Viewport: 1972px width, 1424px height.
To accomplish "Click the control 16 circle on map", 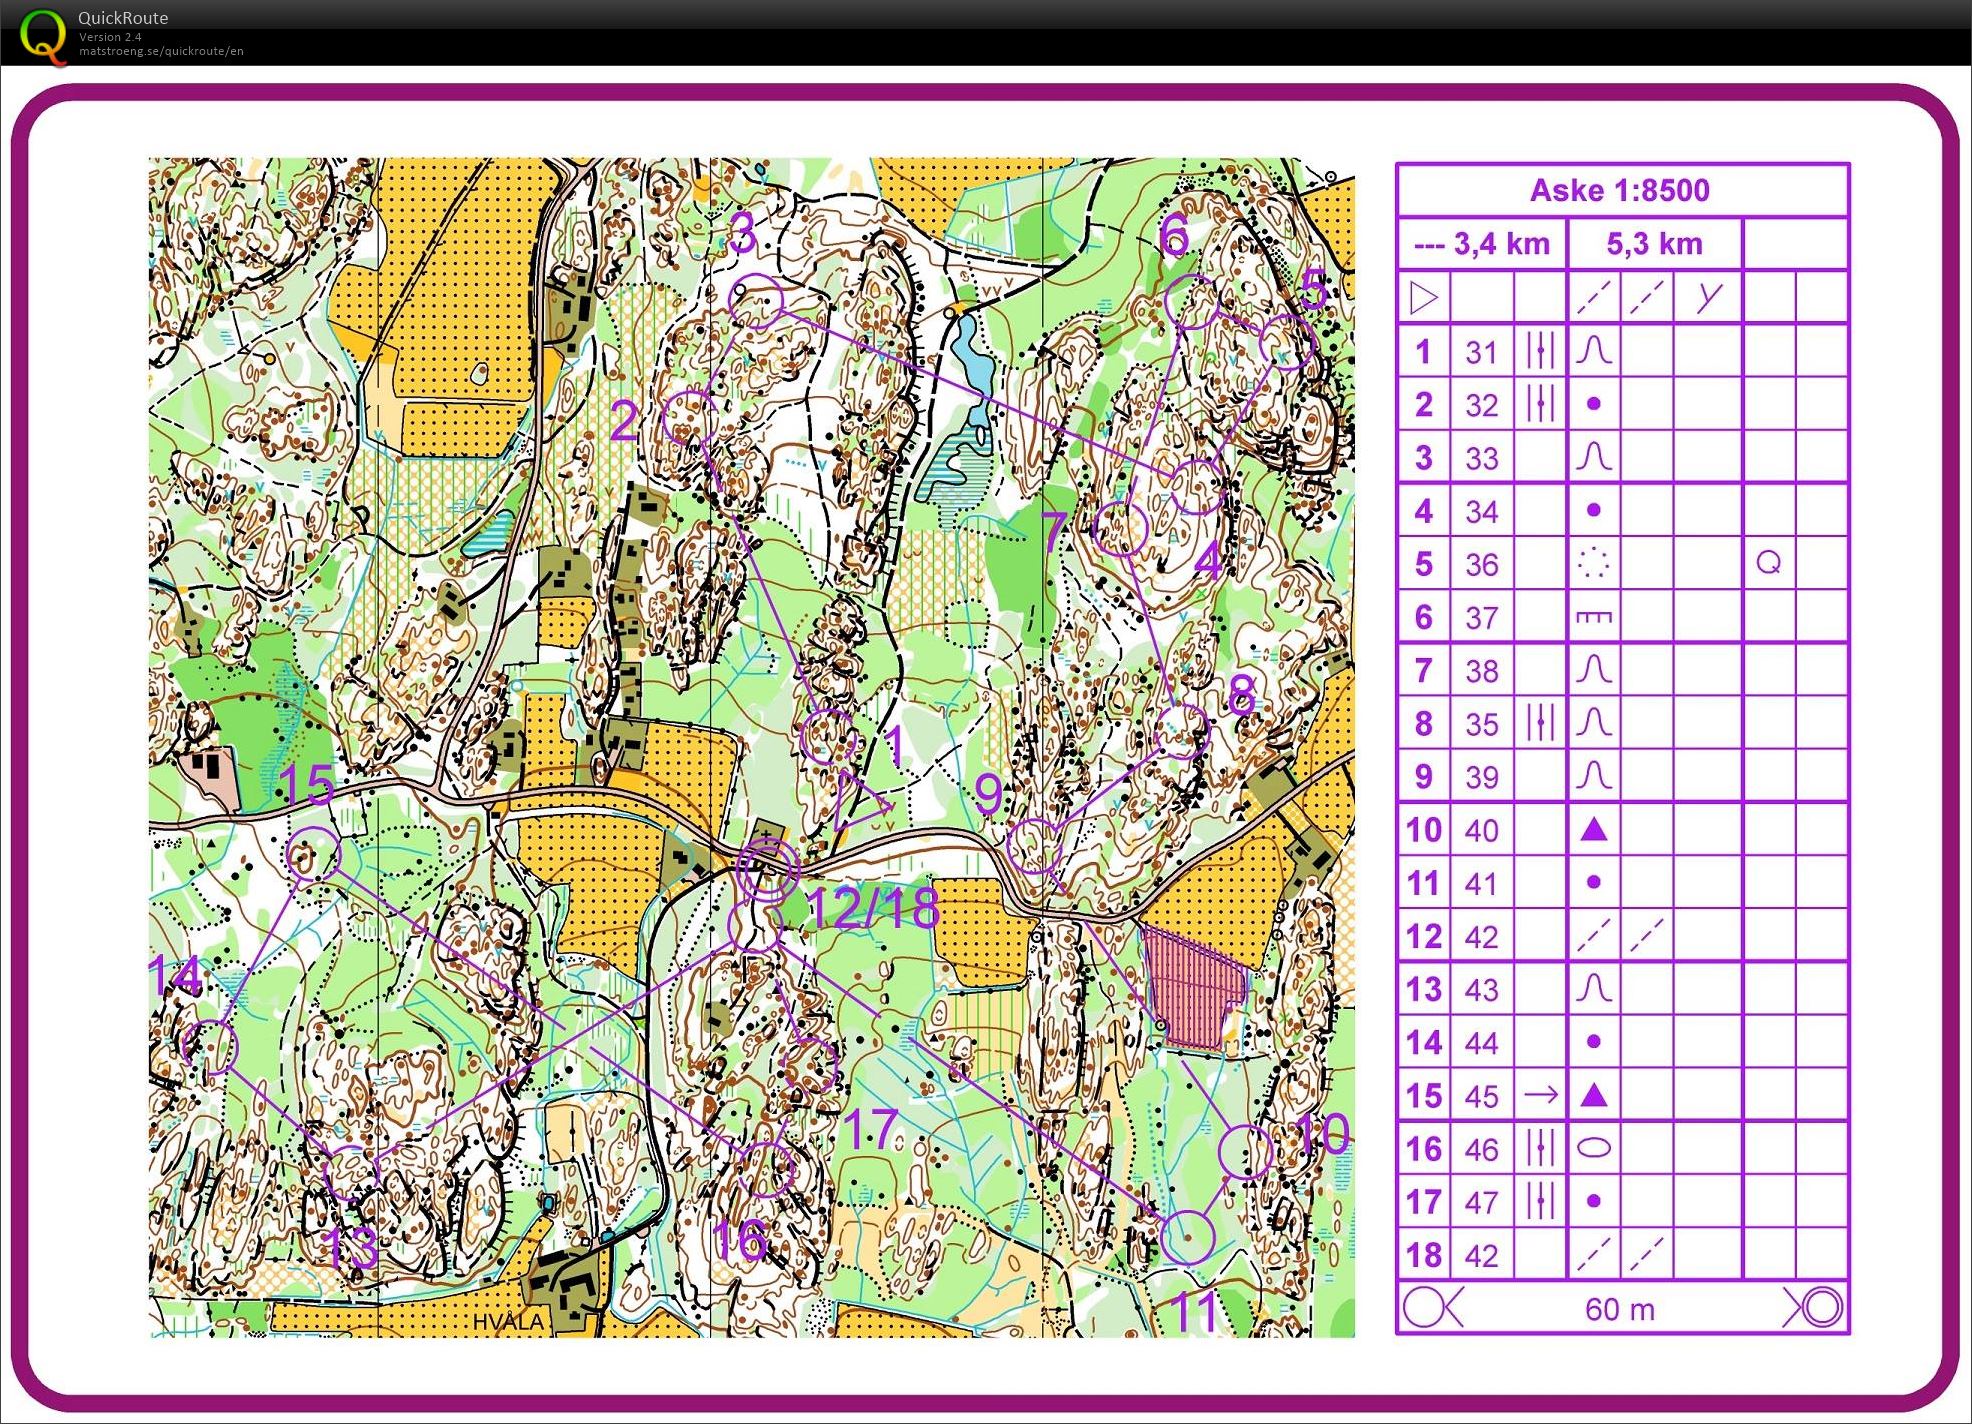I will 767,1168.
